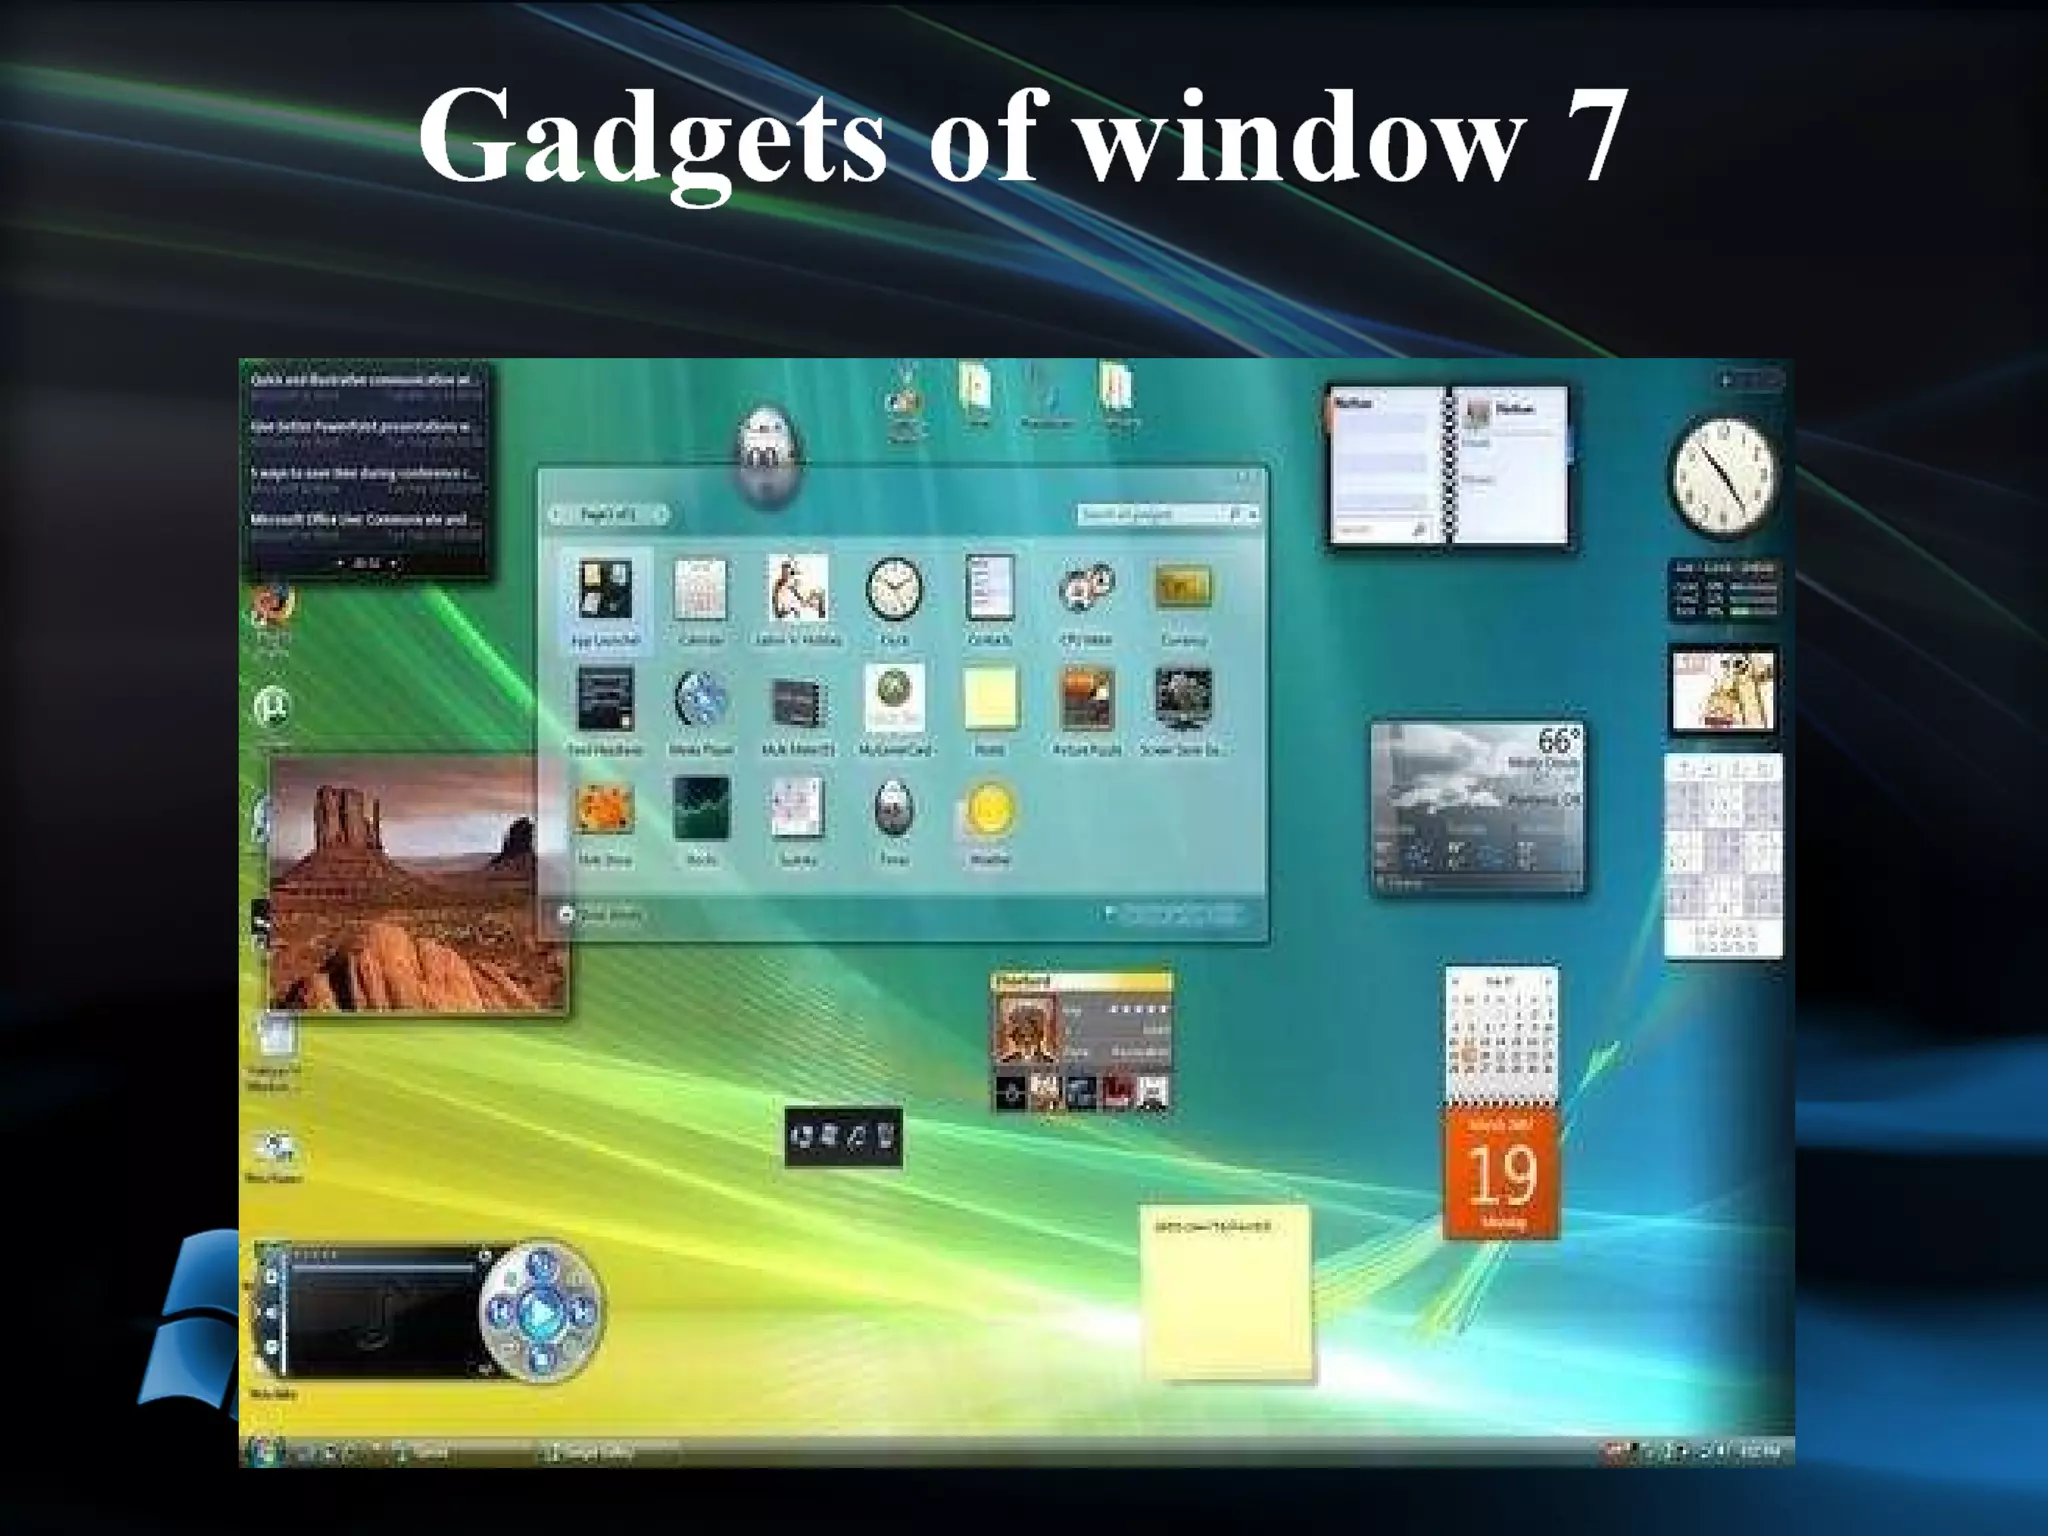Select the Calendar gadget in gallery

pyautogui.click(x=700, y=590)
